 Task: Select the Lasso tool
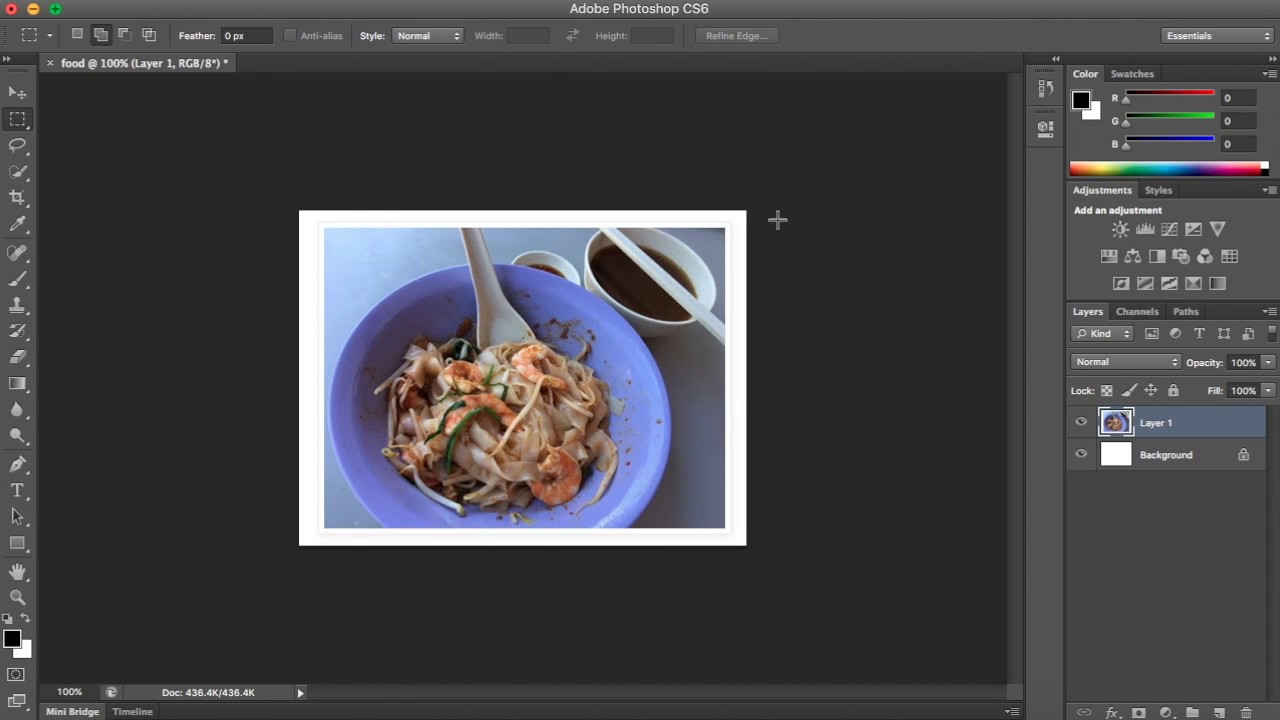tap(17, 145)
